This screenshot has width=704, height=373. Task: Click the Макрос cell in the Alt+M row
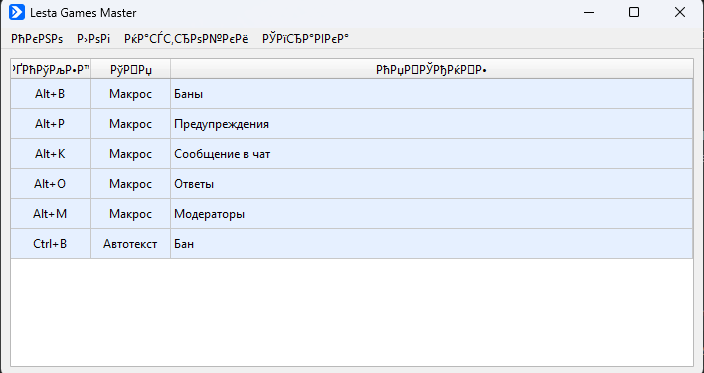[131, 214]
